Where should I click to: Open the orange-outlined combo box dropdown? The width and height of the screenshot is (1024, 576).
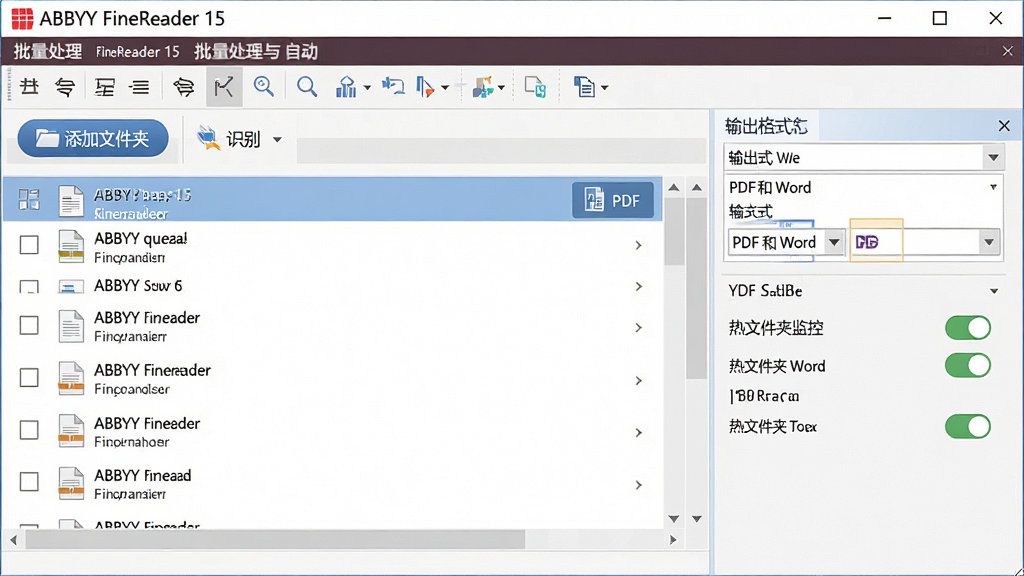tap(989, 242)
